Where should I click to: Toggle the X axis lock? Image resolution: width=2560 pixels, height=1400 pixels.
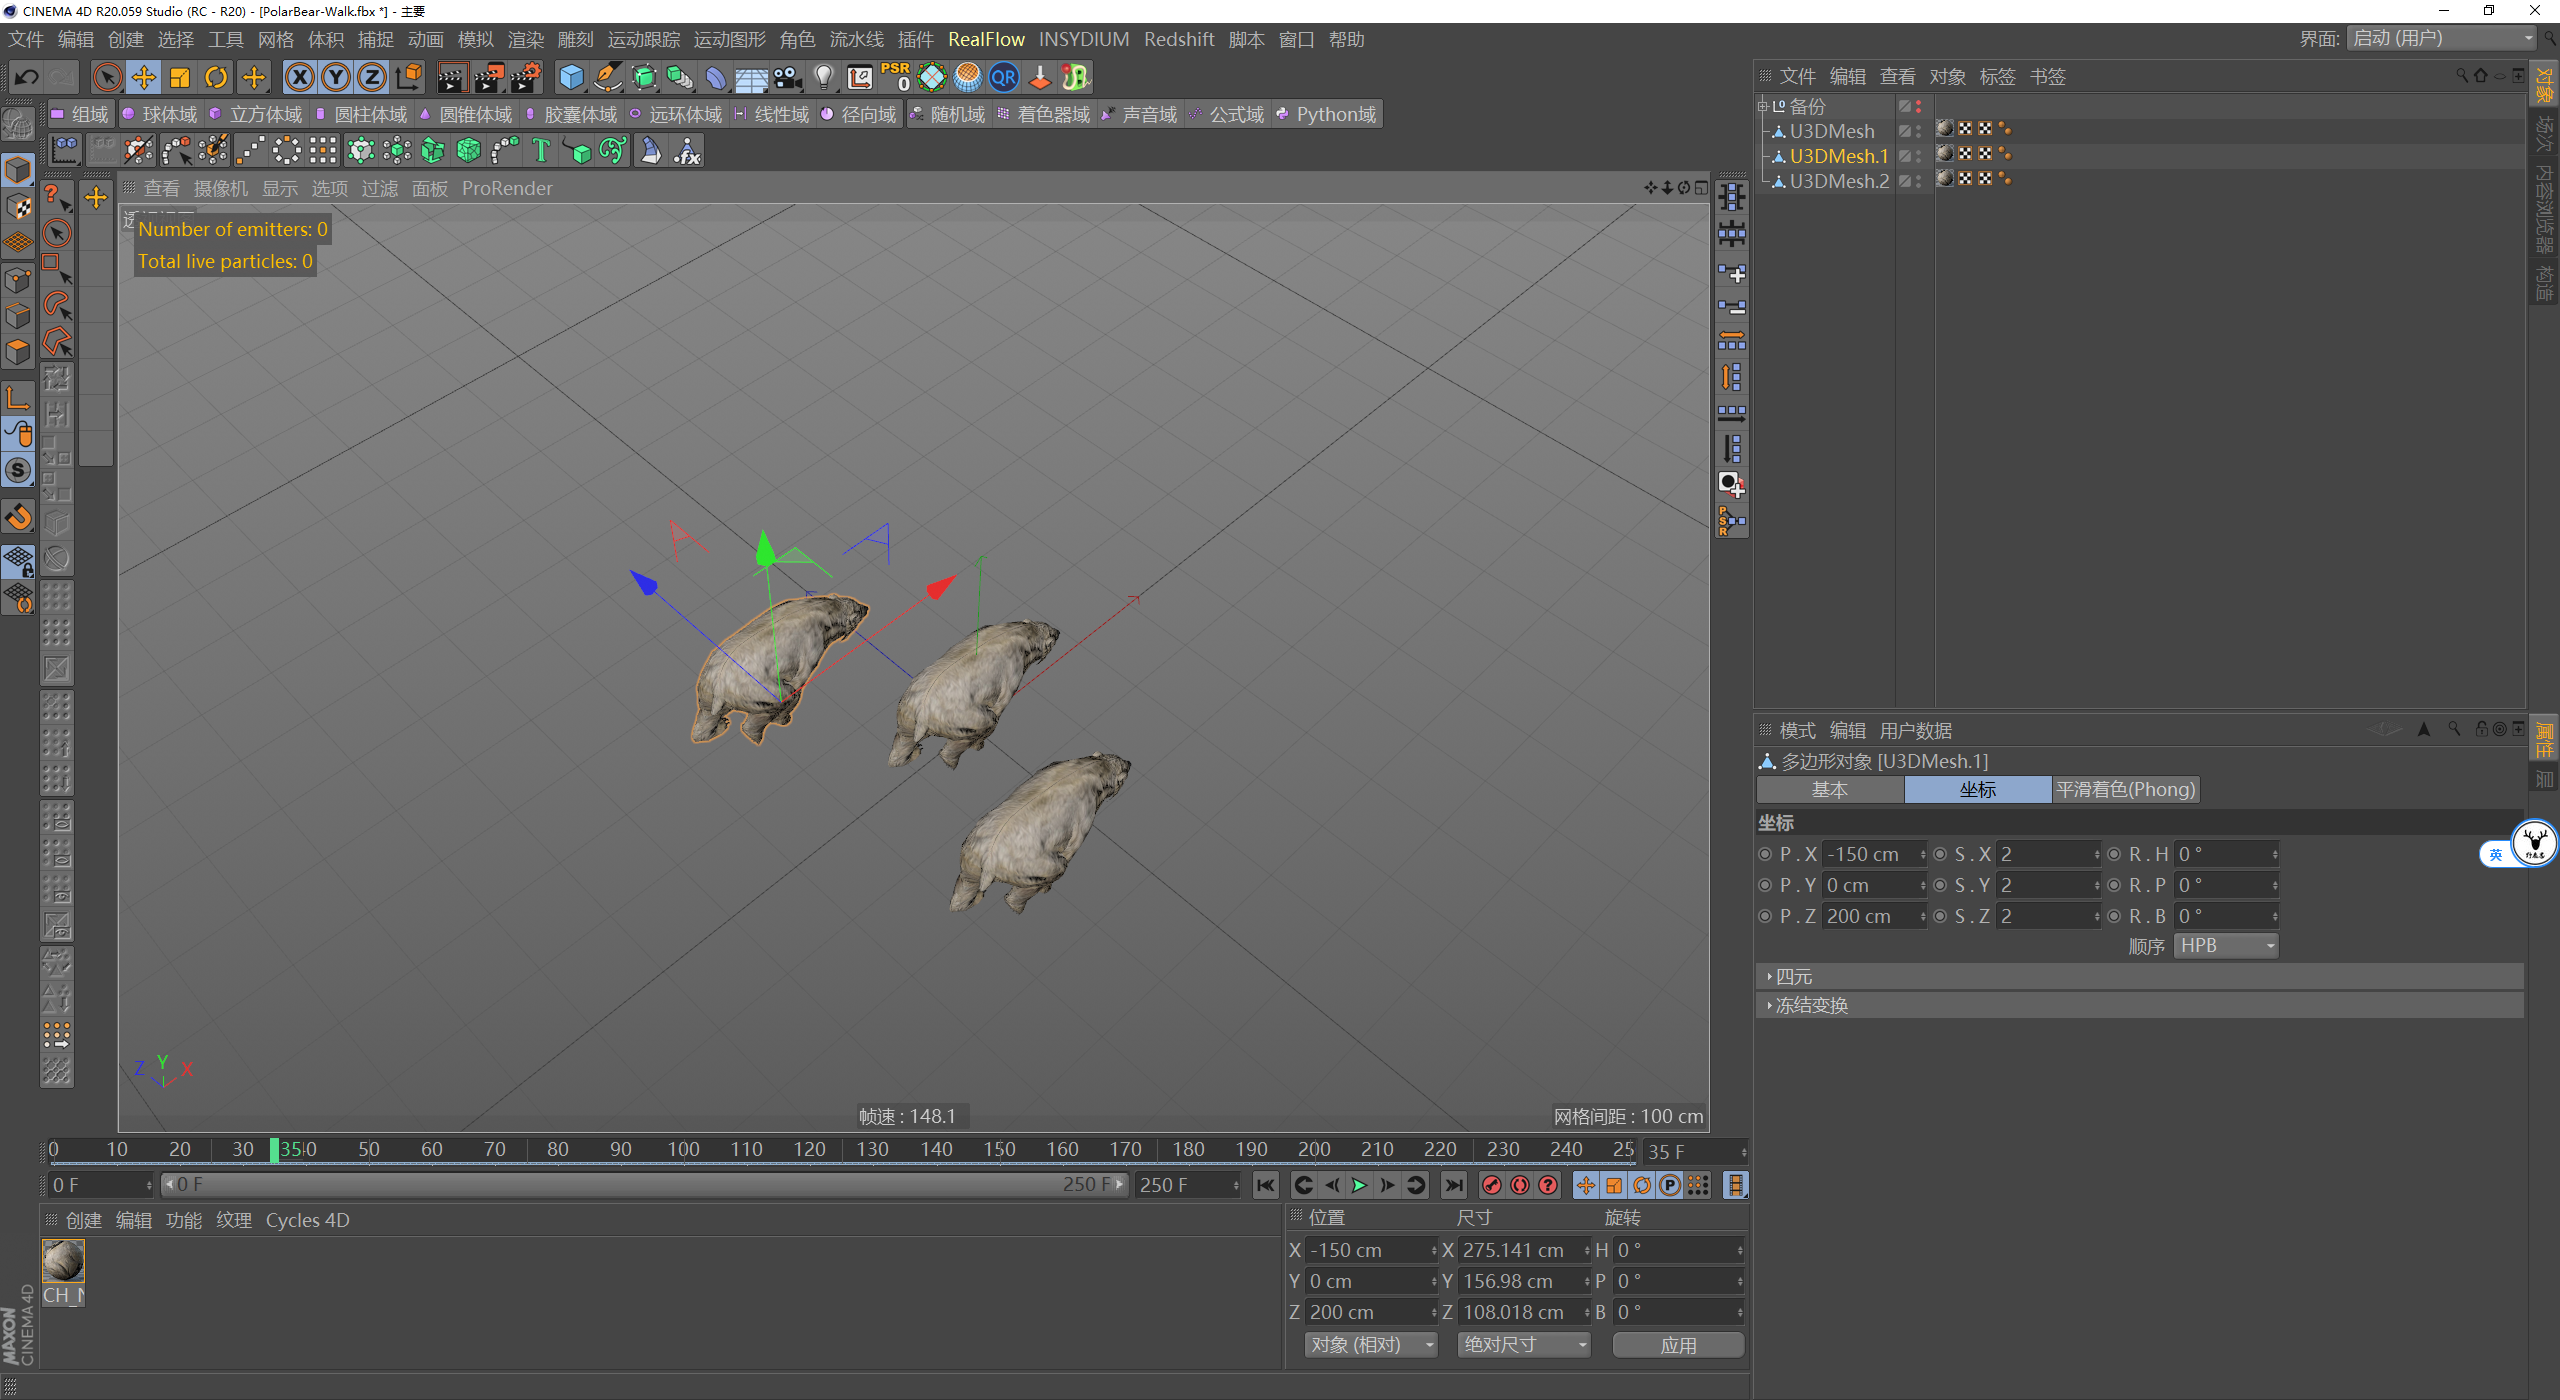click(299, 77)
